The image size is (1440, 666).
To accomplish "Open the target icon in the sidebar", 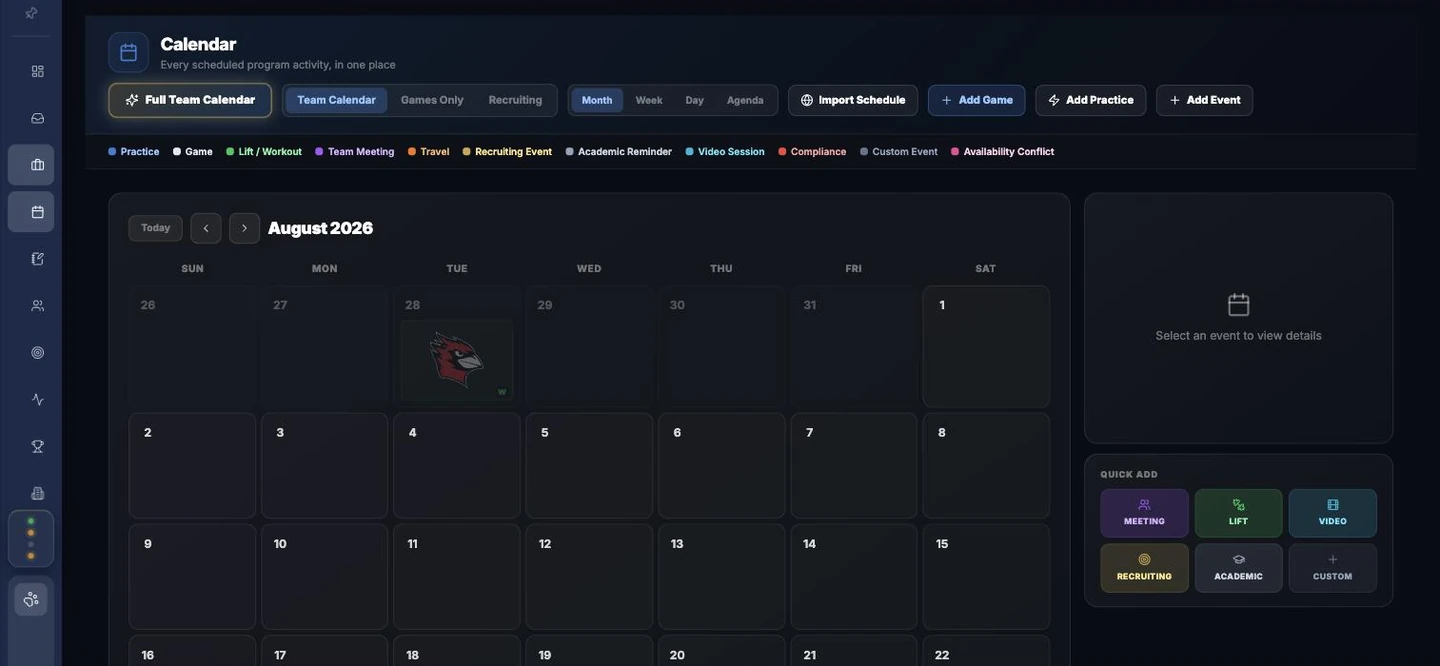I will click(38, 353).
